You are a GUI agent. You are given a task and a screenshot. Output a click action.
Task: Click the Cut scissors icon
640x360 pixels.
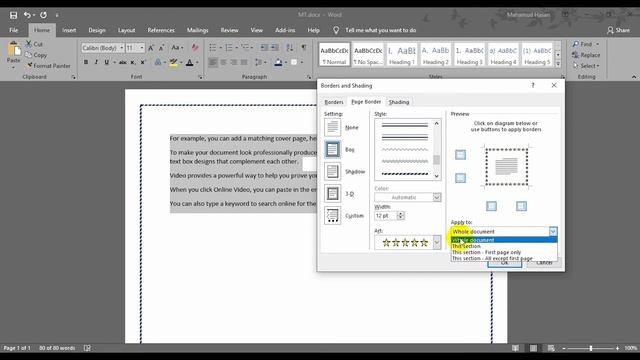click(29, 44)
